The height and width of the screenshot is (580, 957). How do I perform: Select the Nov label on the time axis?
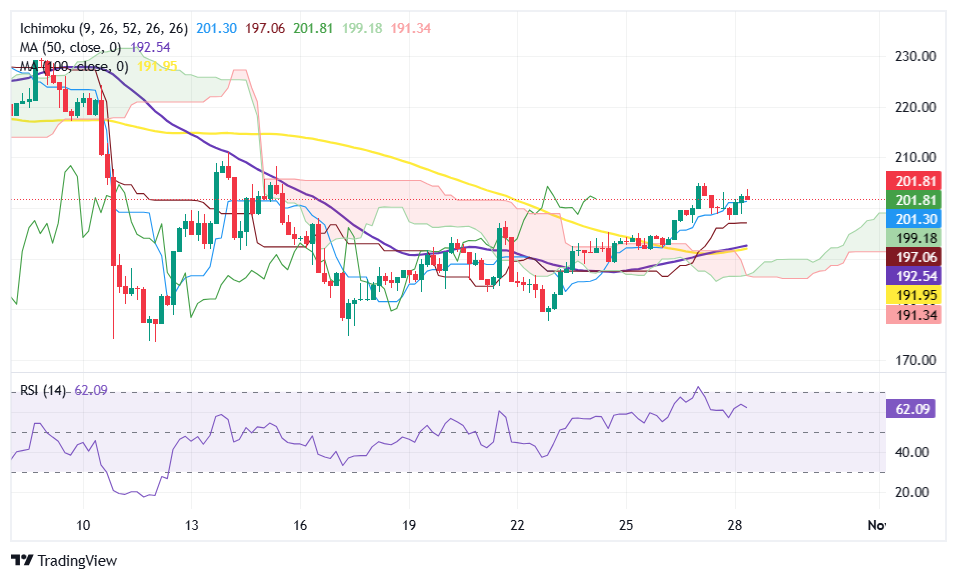pyautogui.click(x=879, y=524)
